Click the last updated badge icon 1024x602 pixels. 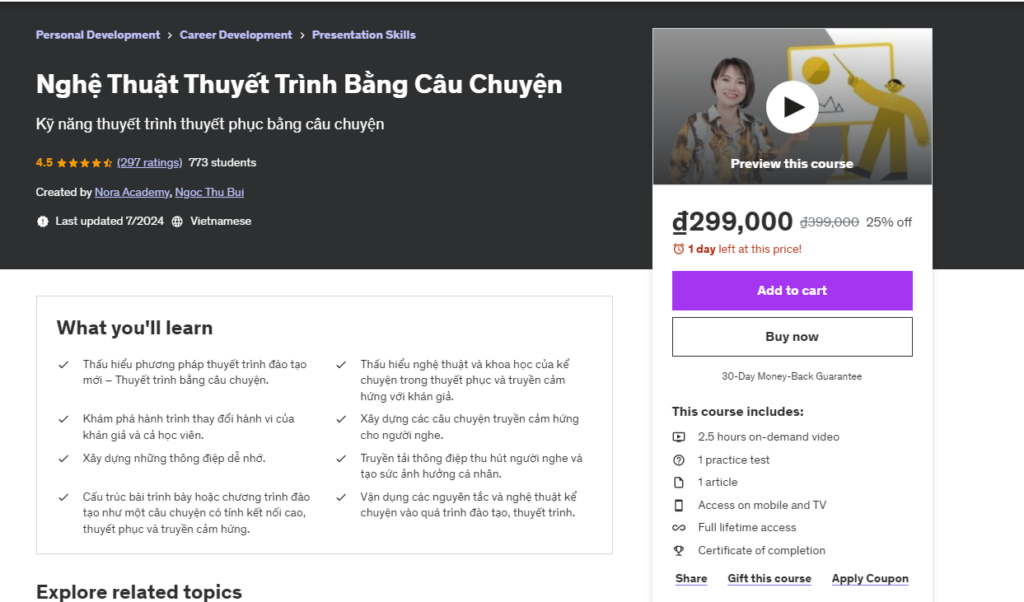click(42, 221)
